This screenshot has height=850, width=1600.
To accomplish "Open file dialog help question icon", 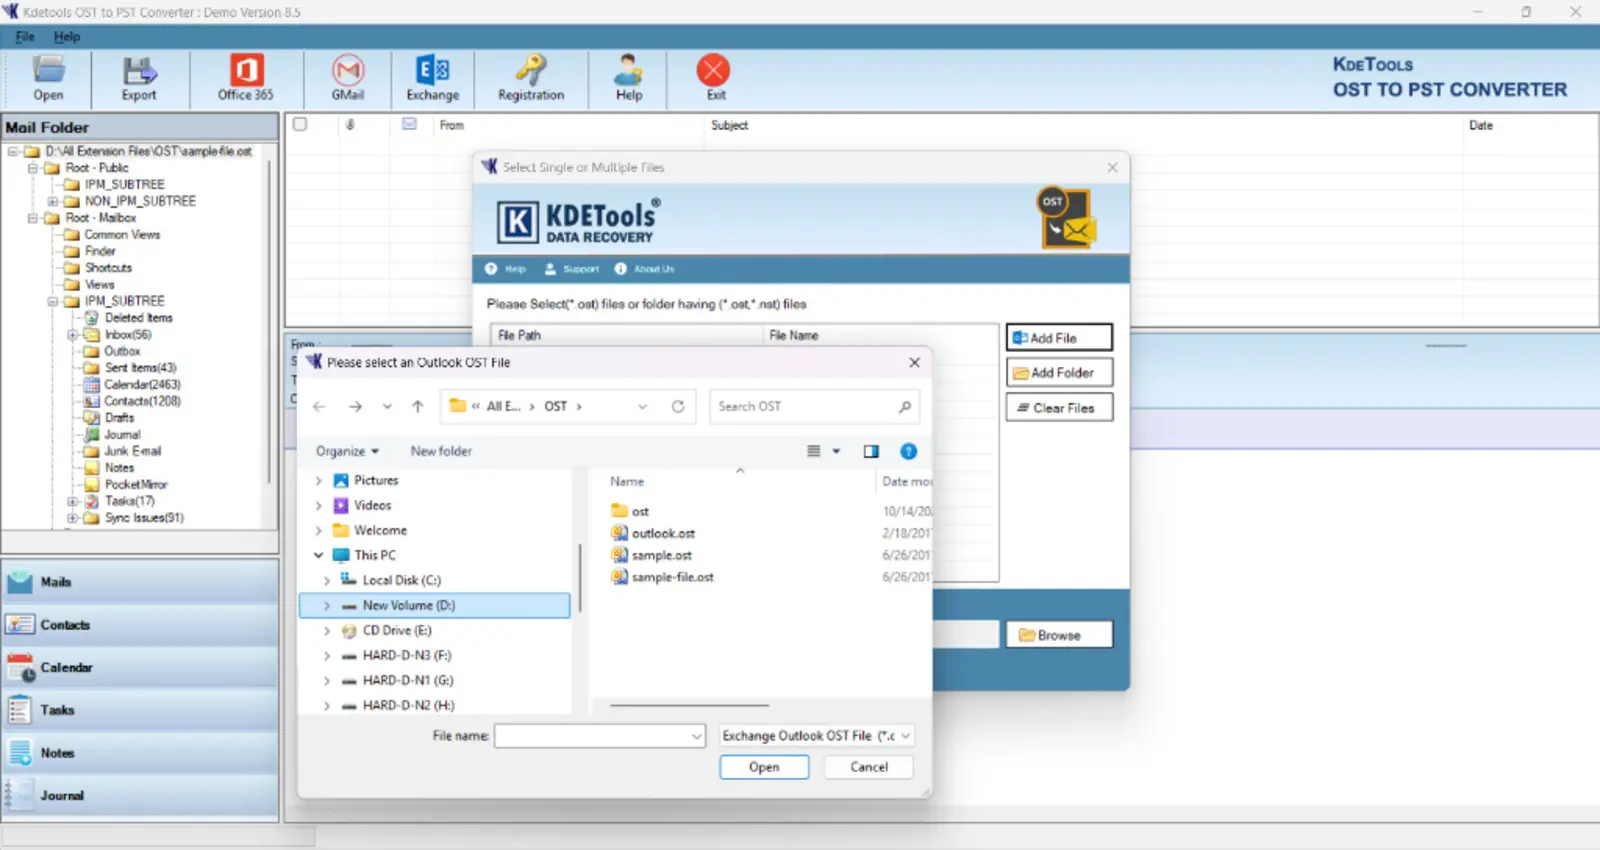I will [908, 452].
